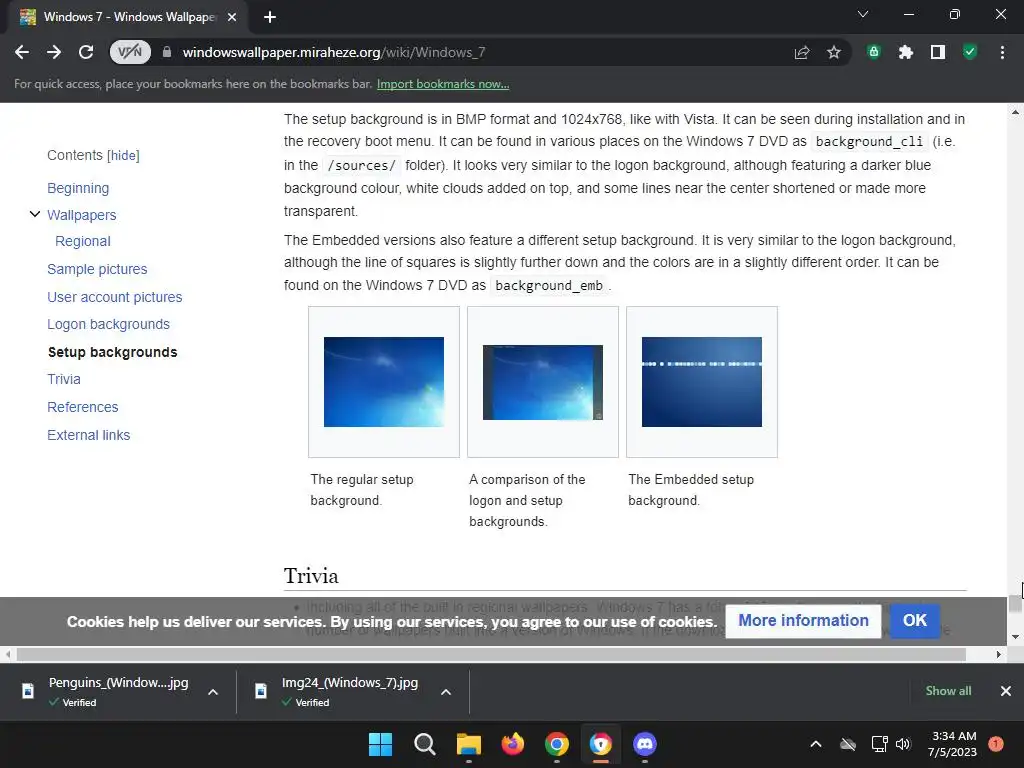
Task: Open the Extensions puzzle icon
Action: pyautogui.click(x=906, y=52)
